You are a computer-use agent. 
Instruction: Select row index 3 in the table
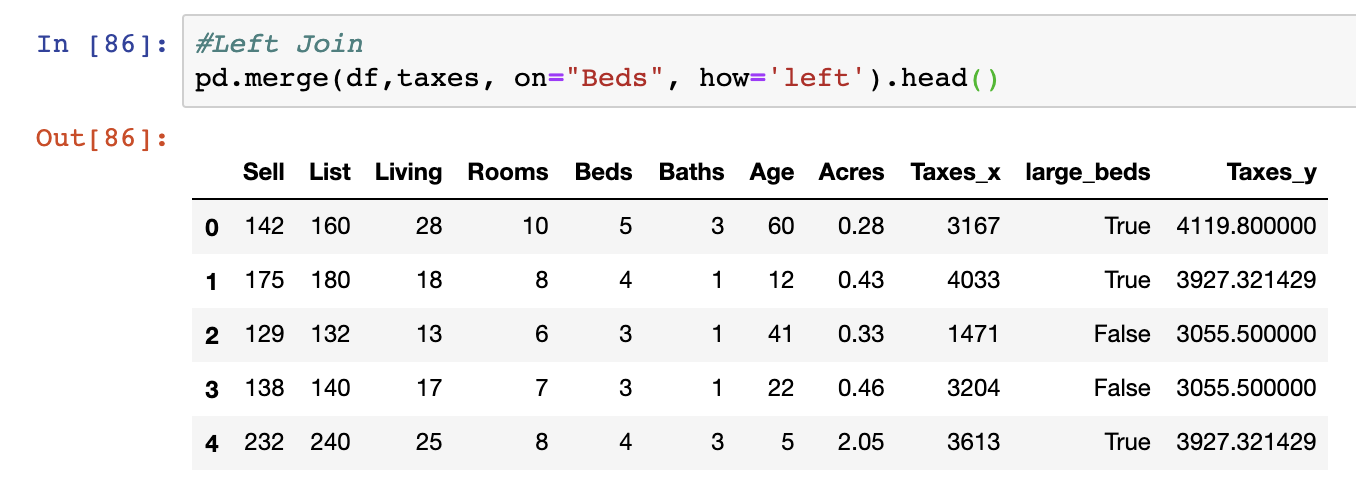pyautogui.click(x=211, y=389)
